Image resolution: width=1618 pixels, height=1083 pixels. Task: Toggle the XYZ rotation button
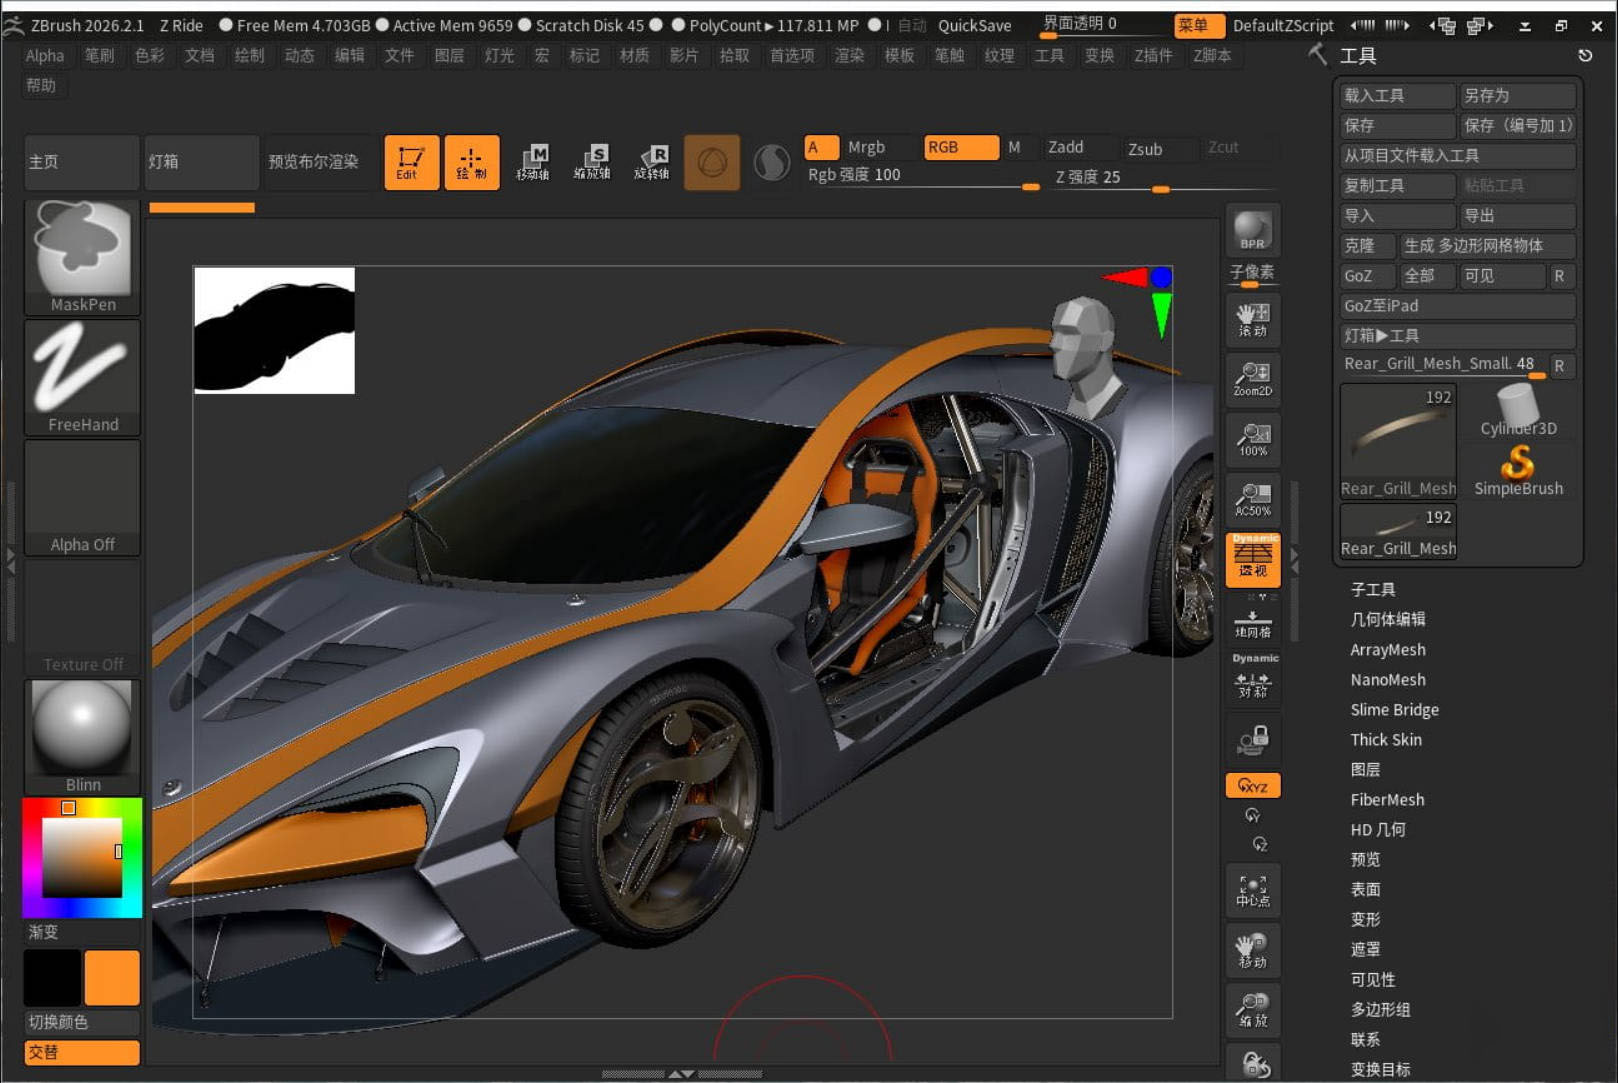pyautogui.click(x=1252, y=786)
